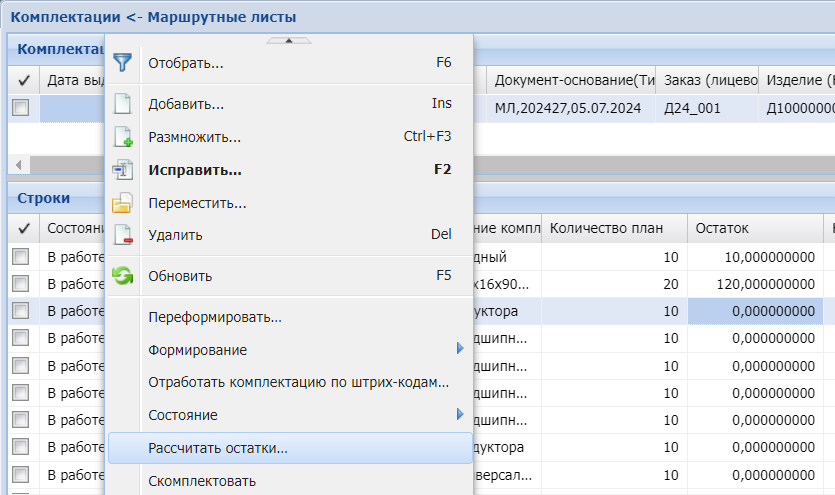Click the duplicate page icon for Размножить
The height and width of the screenshot is (495, 835).
coord(122,137)
